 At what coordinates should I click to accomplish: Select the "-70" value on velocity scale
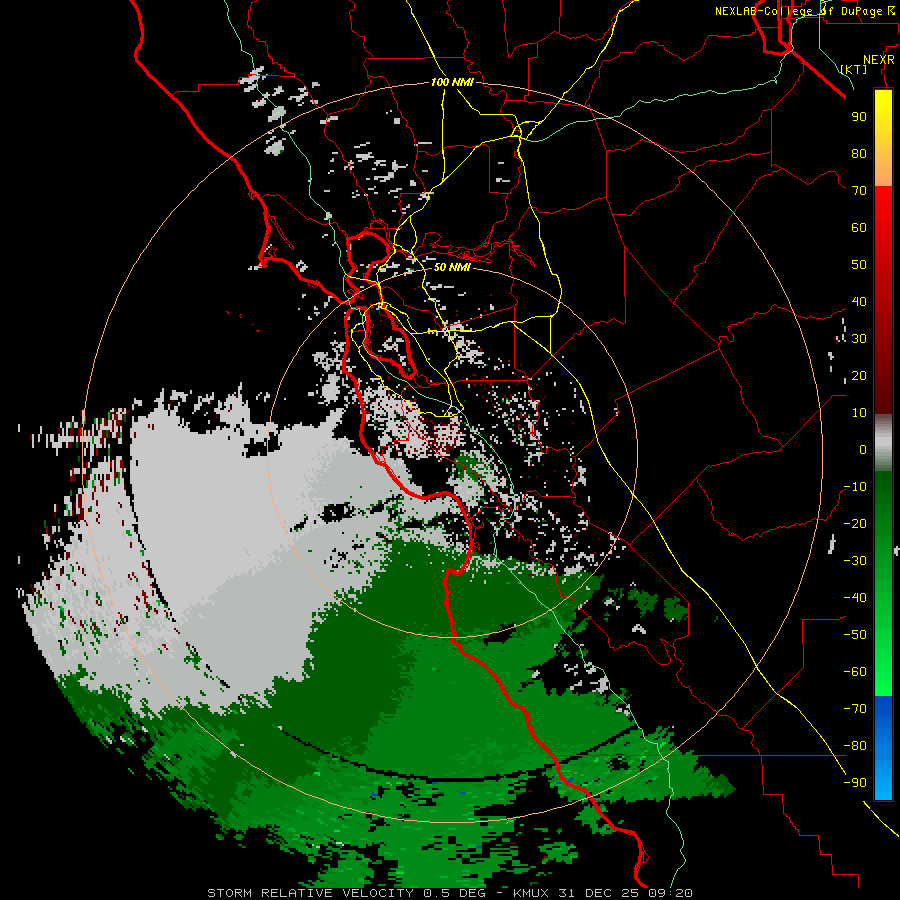pos(855,709)
